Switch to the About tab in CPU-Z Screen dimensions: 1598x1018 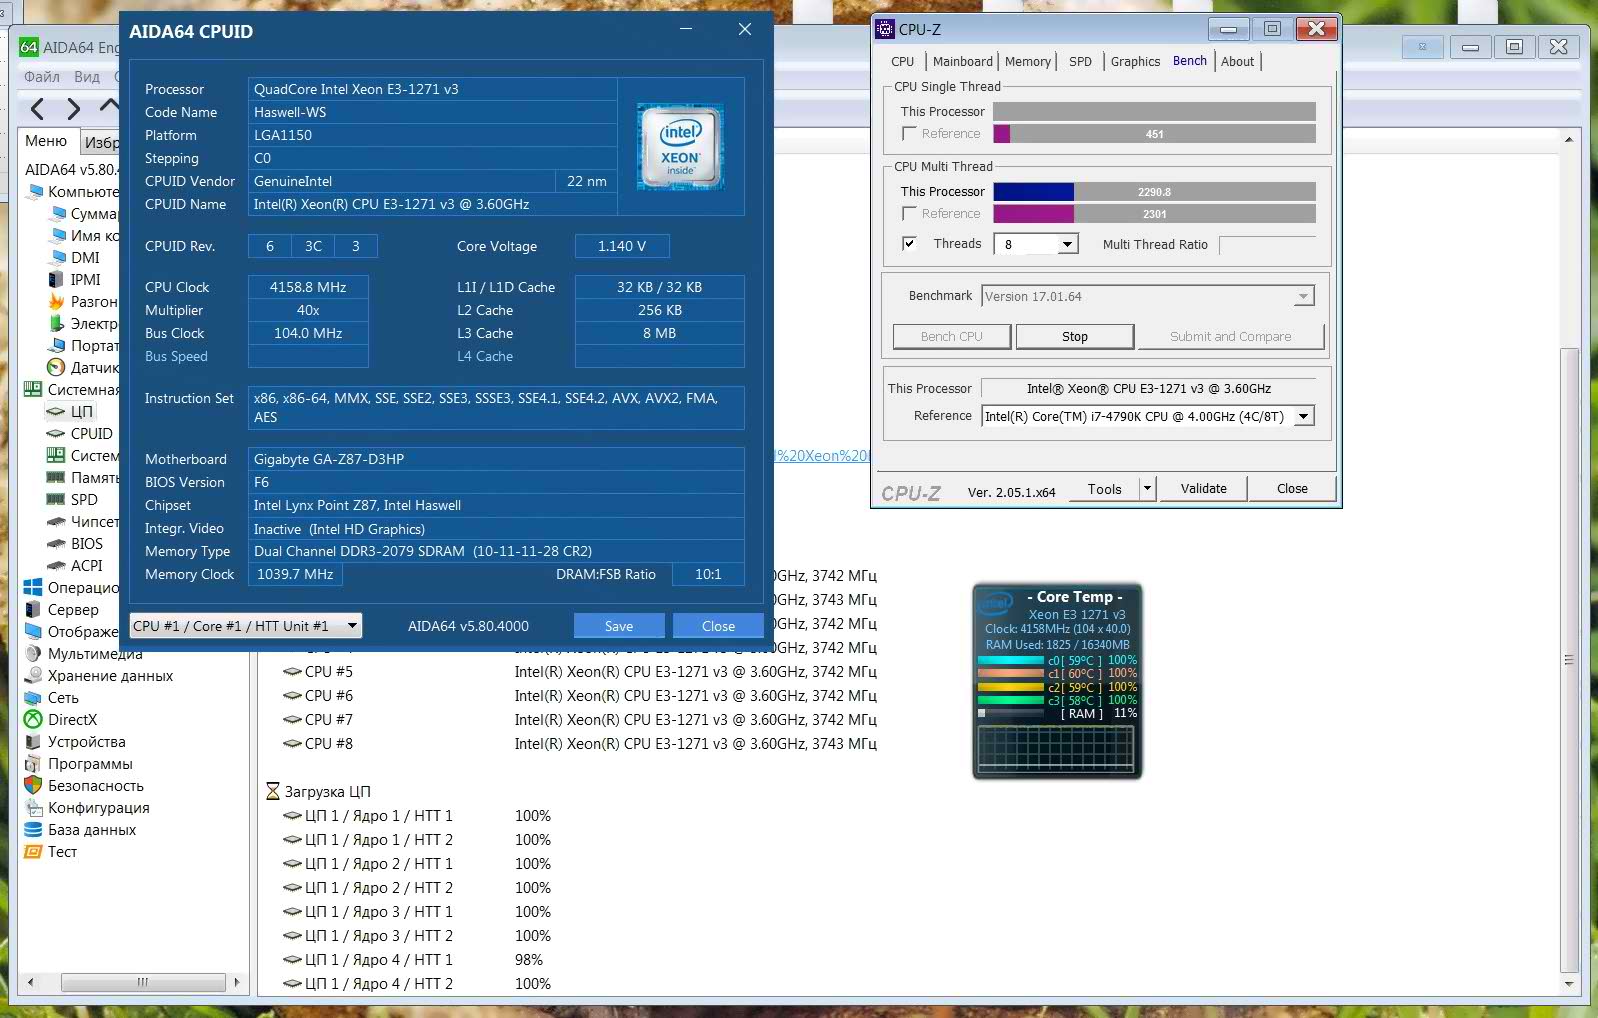pyautogui.click(x=1237, y=61)
